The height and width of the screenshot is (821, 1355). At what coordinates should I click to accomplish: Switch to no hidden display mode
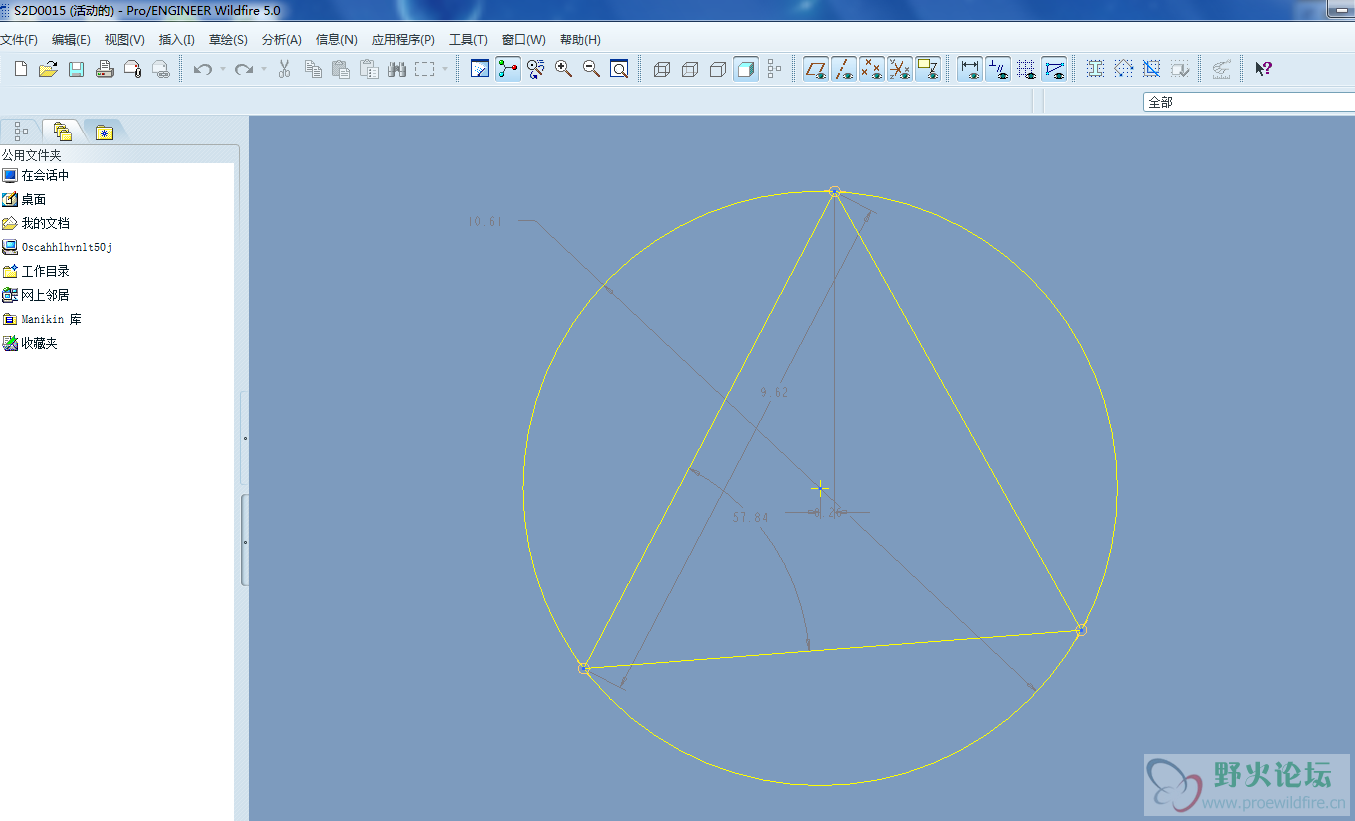click(x=718, y=69)
